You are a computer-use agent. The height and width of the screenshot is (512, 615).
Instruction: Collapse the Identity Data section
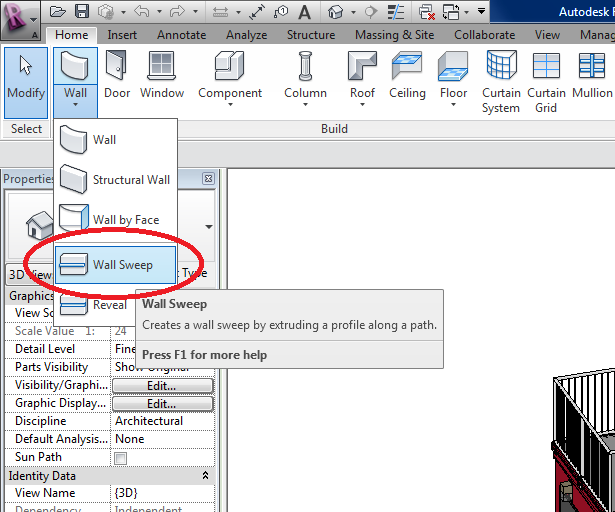(x=205, y=476)
